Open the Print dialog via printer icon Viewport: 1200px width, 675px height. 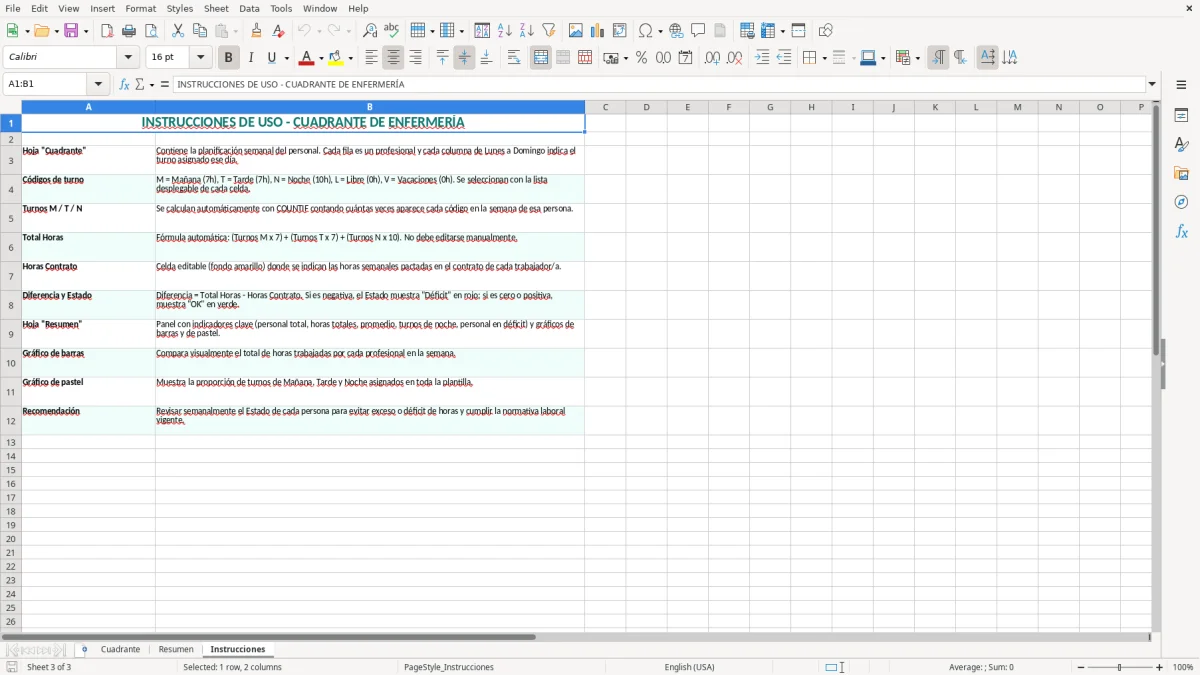(129, 31)
